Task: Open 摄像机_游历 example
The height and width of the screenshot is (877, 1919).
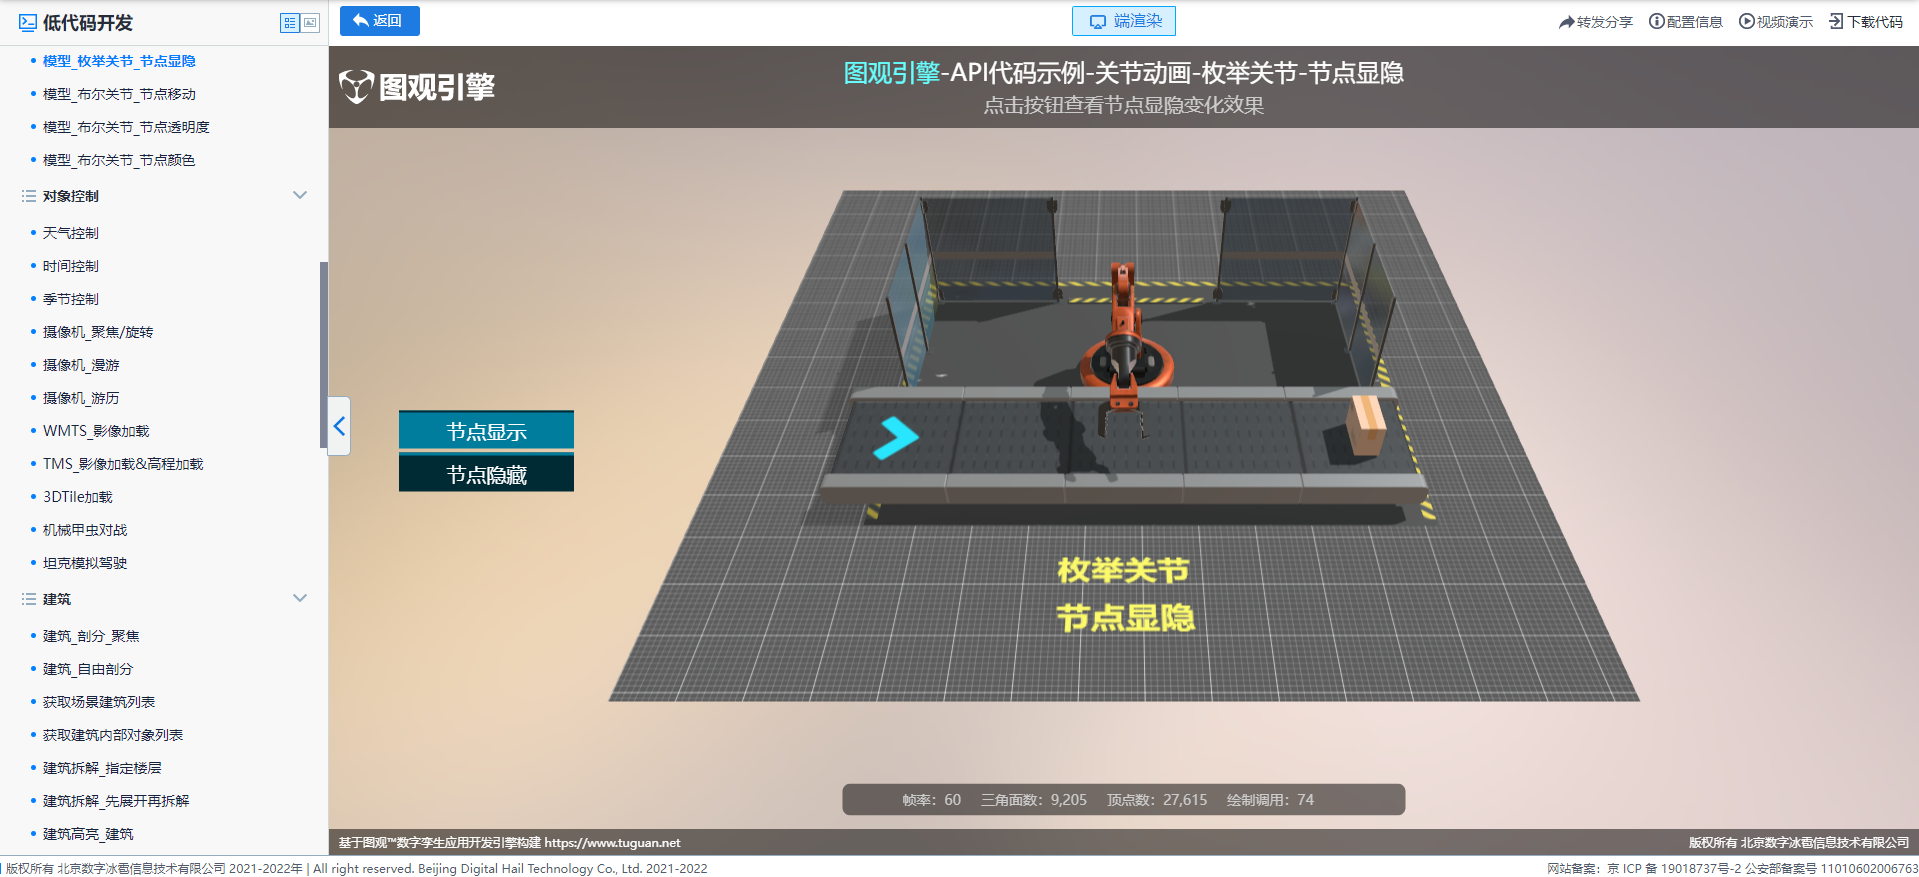Action: pos(81,398)
